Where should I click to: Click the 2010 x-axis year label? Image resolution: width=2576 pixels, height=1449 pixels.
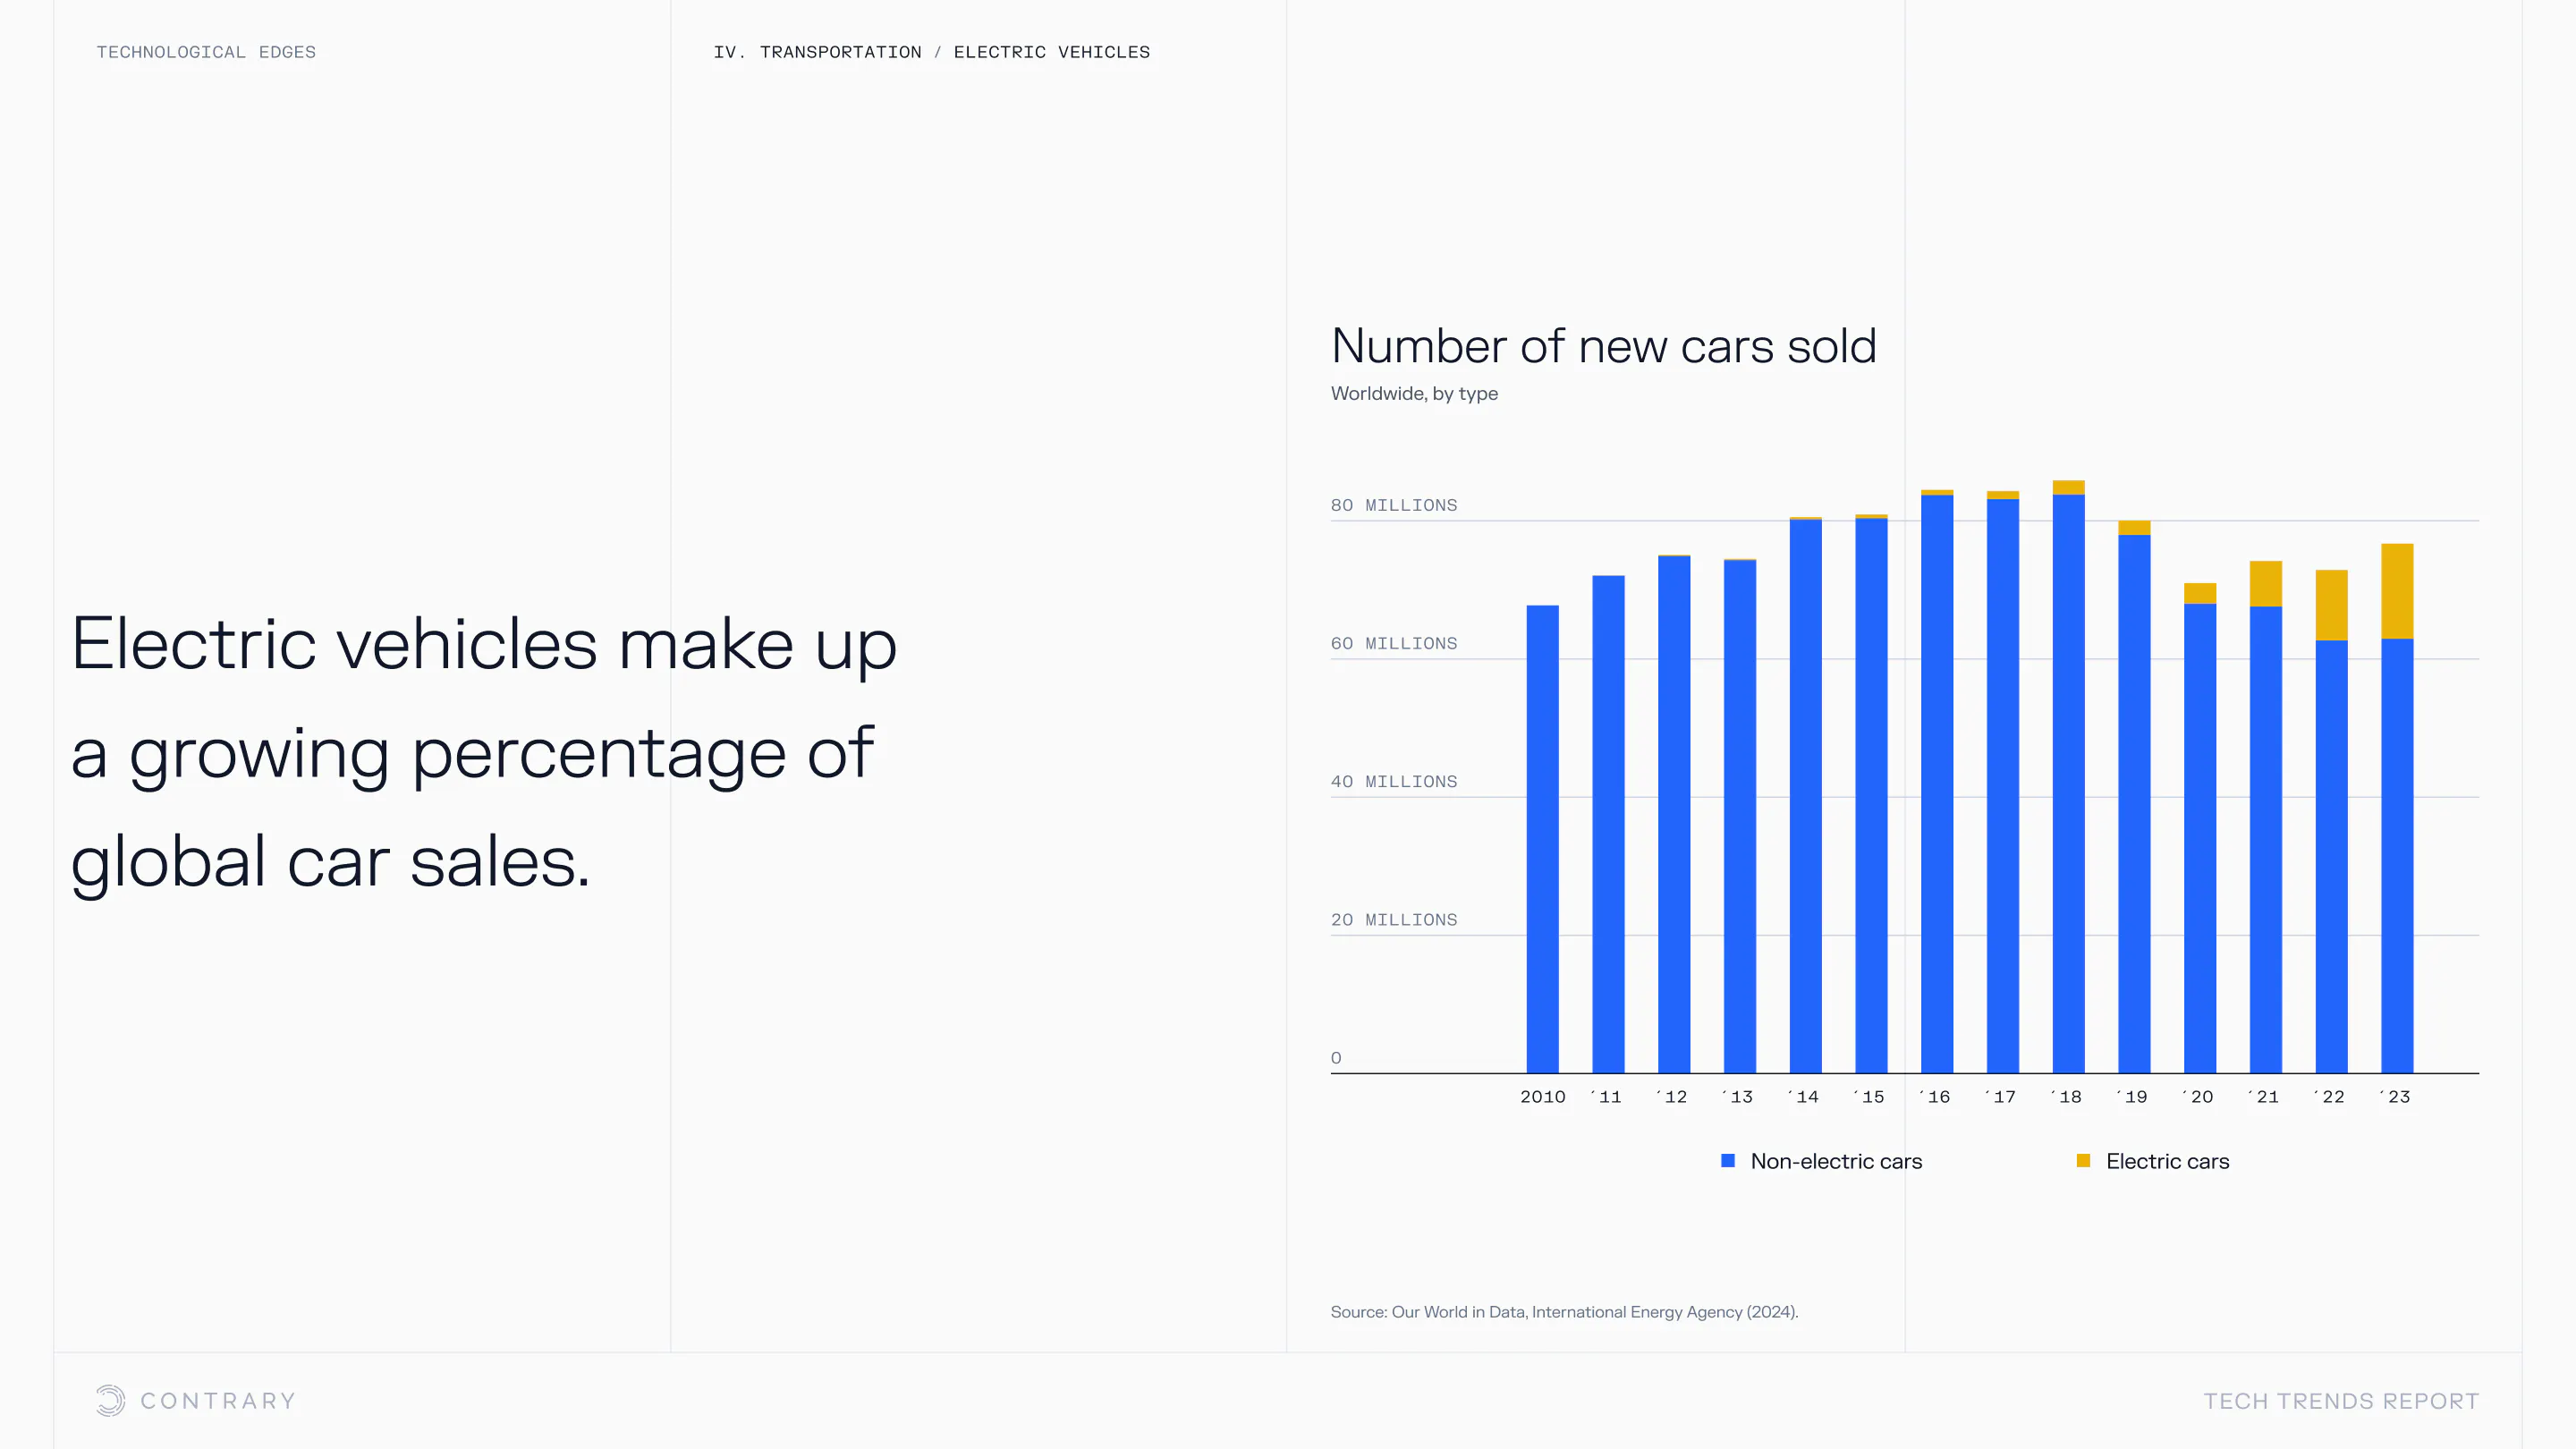tap(1542, 1097)
